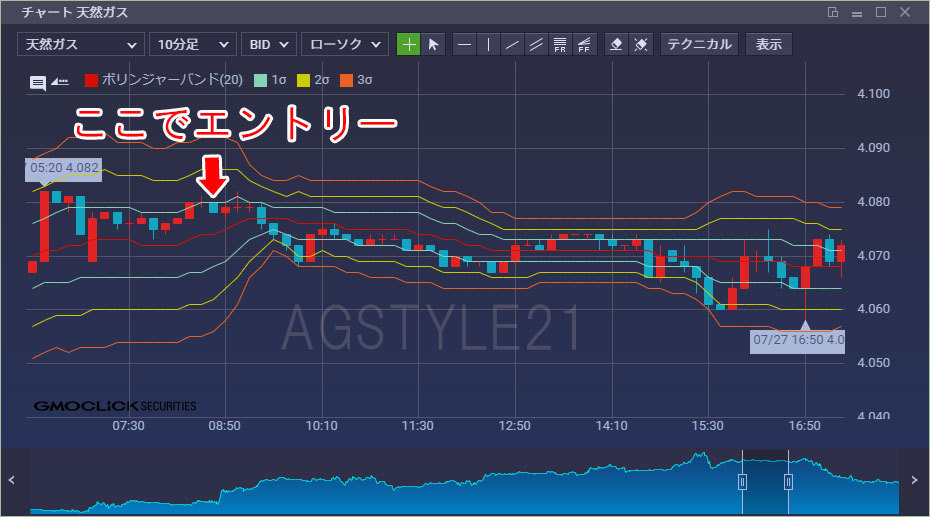Screen dimensions: 930x517
Task: Select the crosshair cursor tool
Action: pyautogui.click(x=409, y=45)
